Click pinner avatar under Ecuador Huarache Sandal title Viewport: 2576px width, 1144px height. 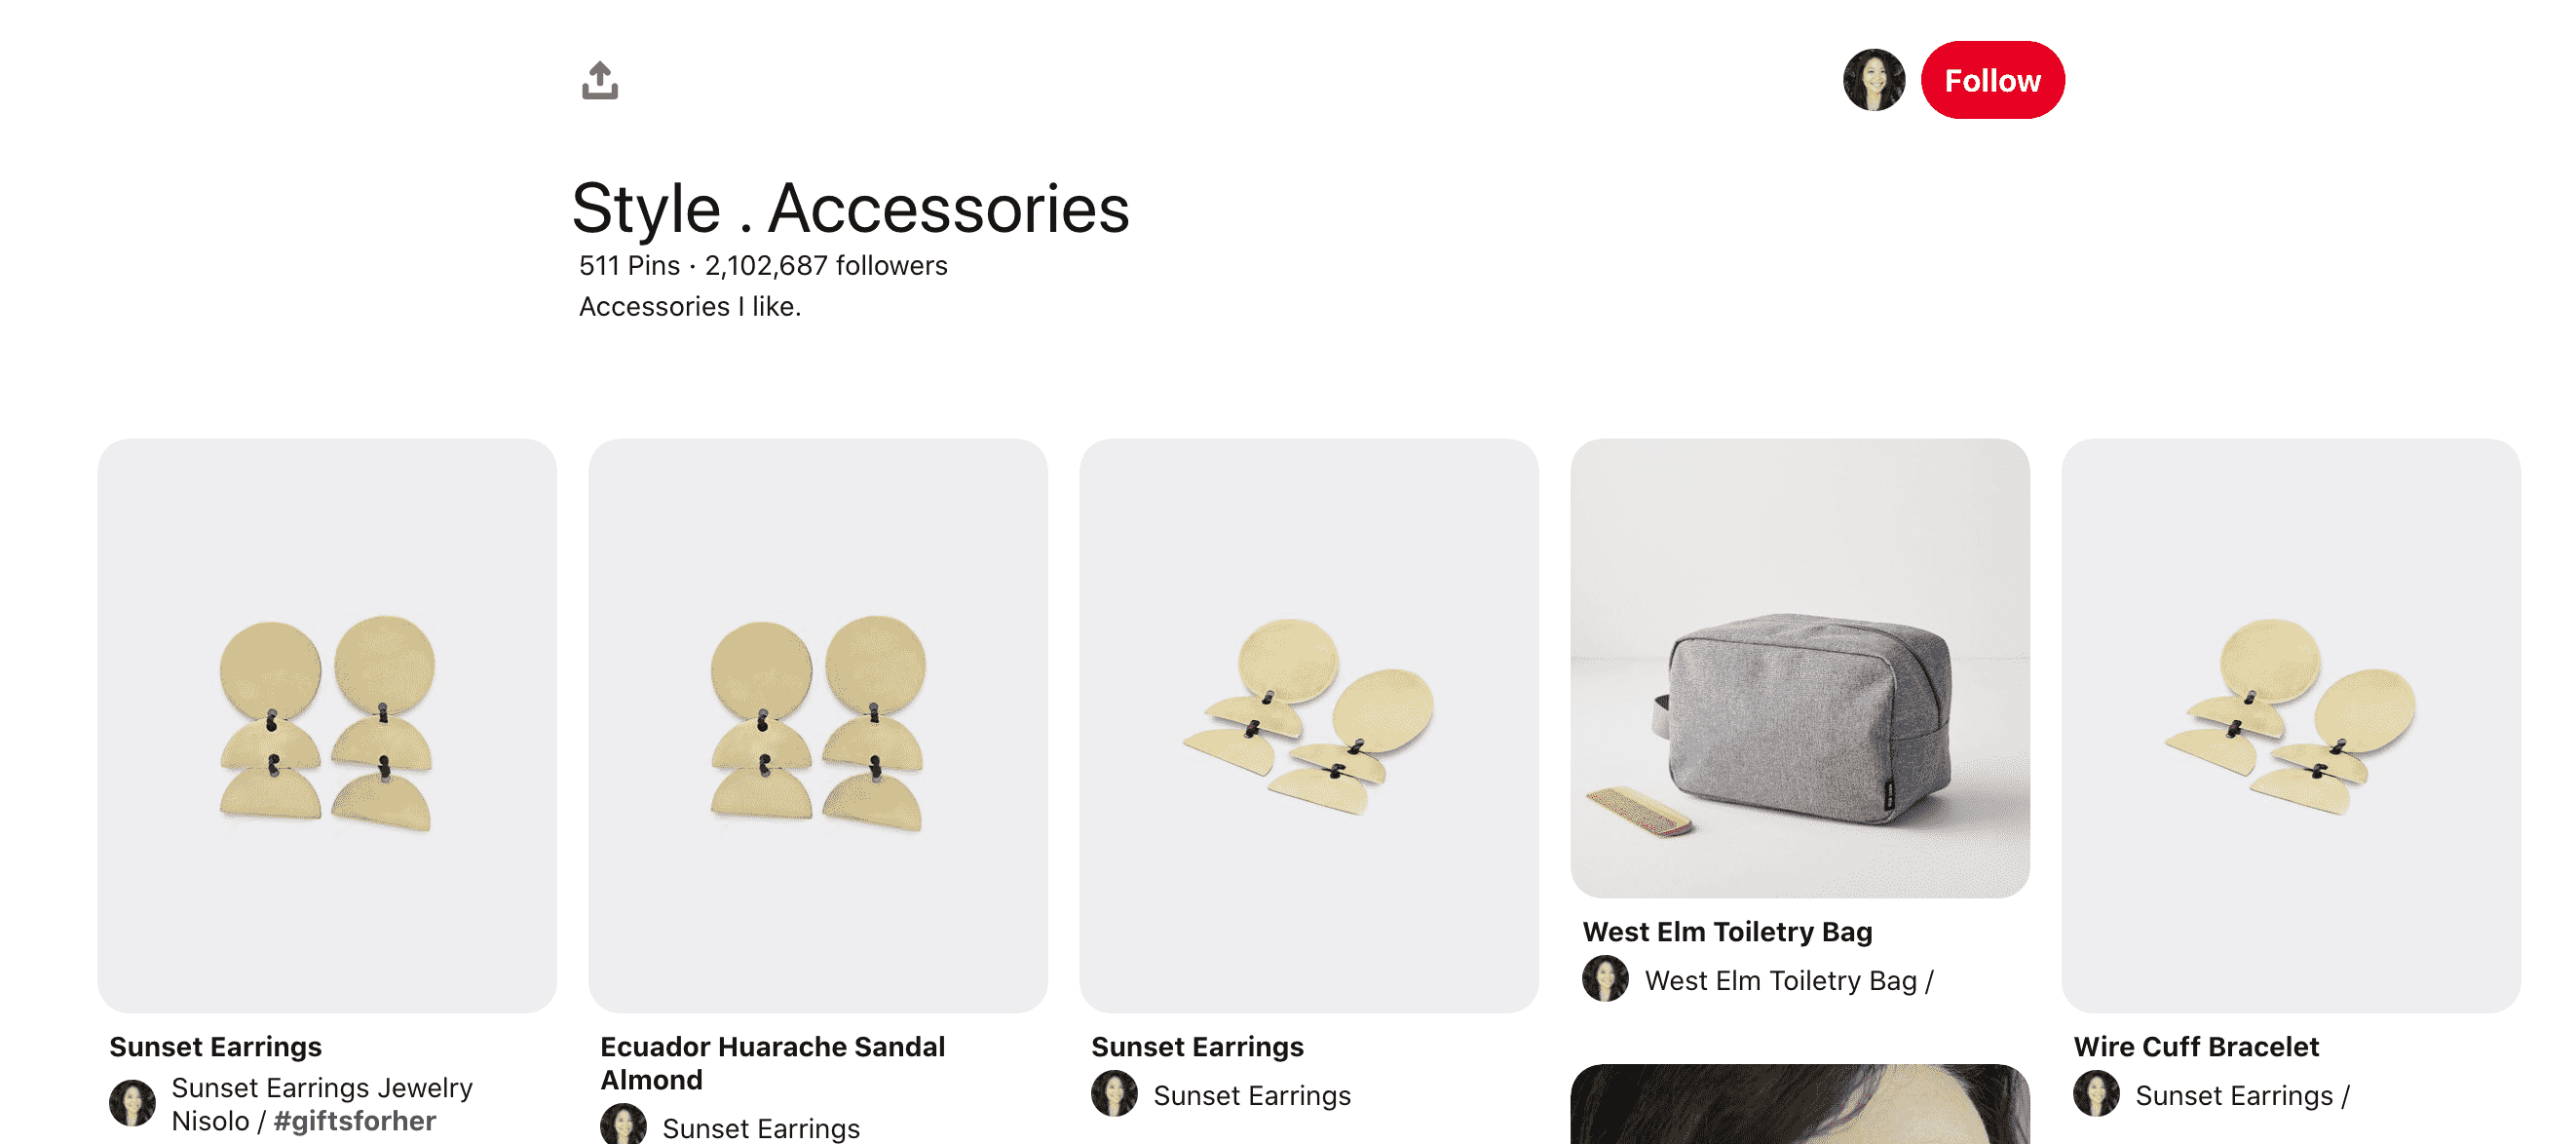pyautogui.click(x=623, y=1125)
